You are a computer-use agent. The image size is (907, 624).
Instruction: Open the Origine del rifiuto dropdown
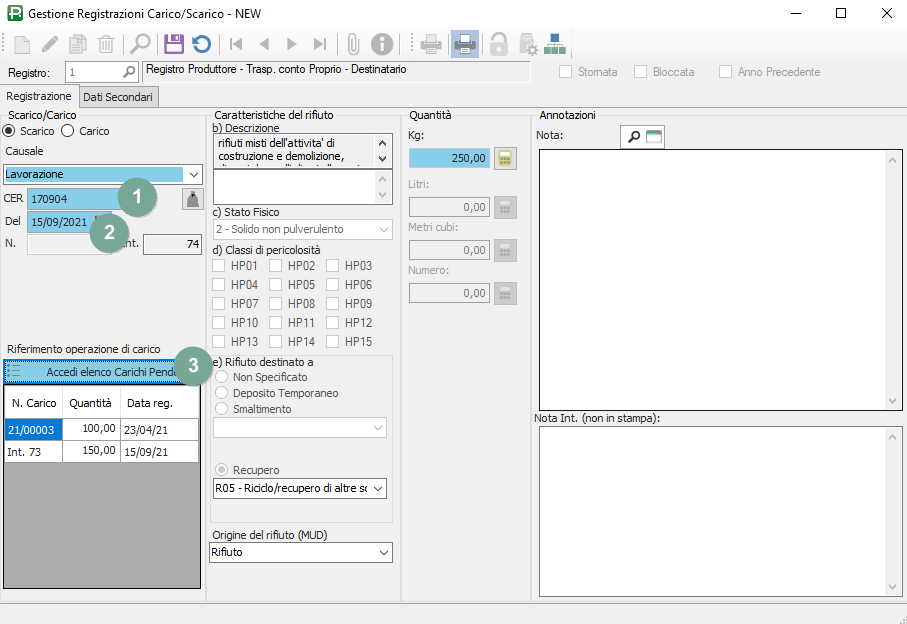[x=384, y=552]
